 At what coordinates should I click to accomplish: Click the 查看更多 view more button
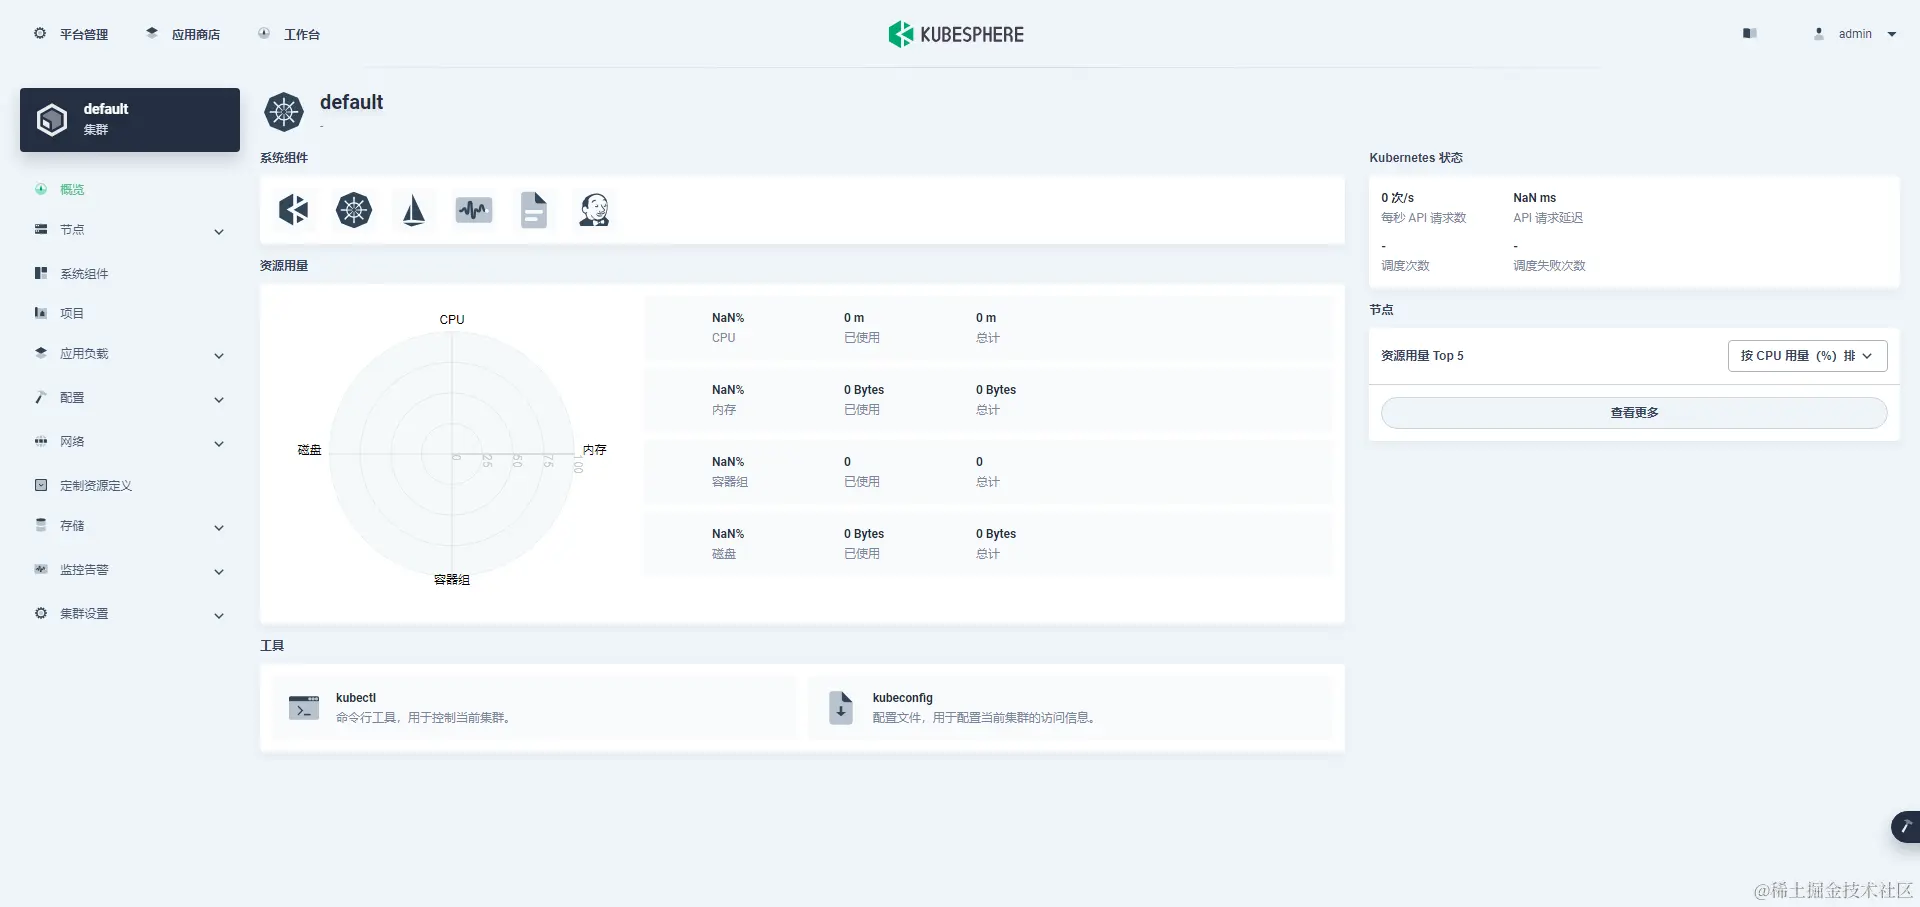[1634, 413]
